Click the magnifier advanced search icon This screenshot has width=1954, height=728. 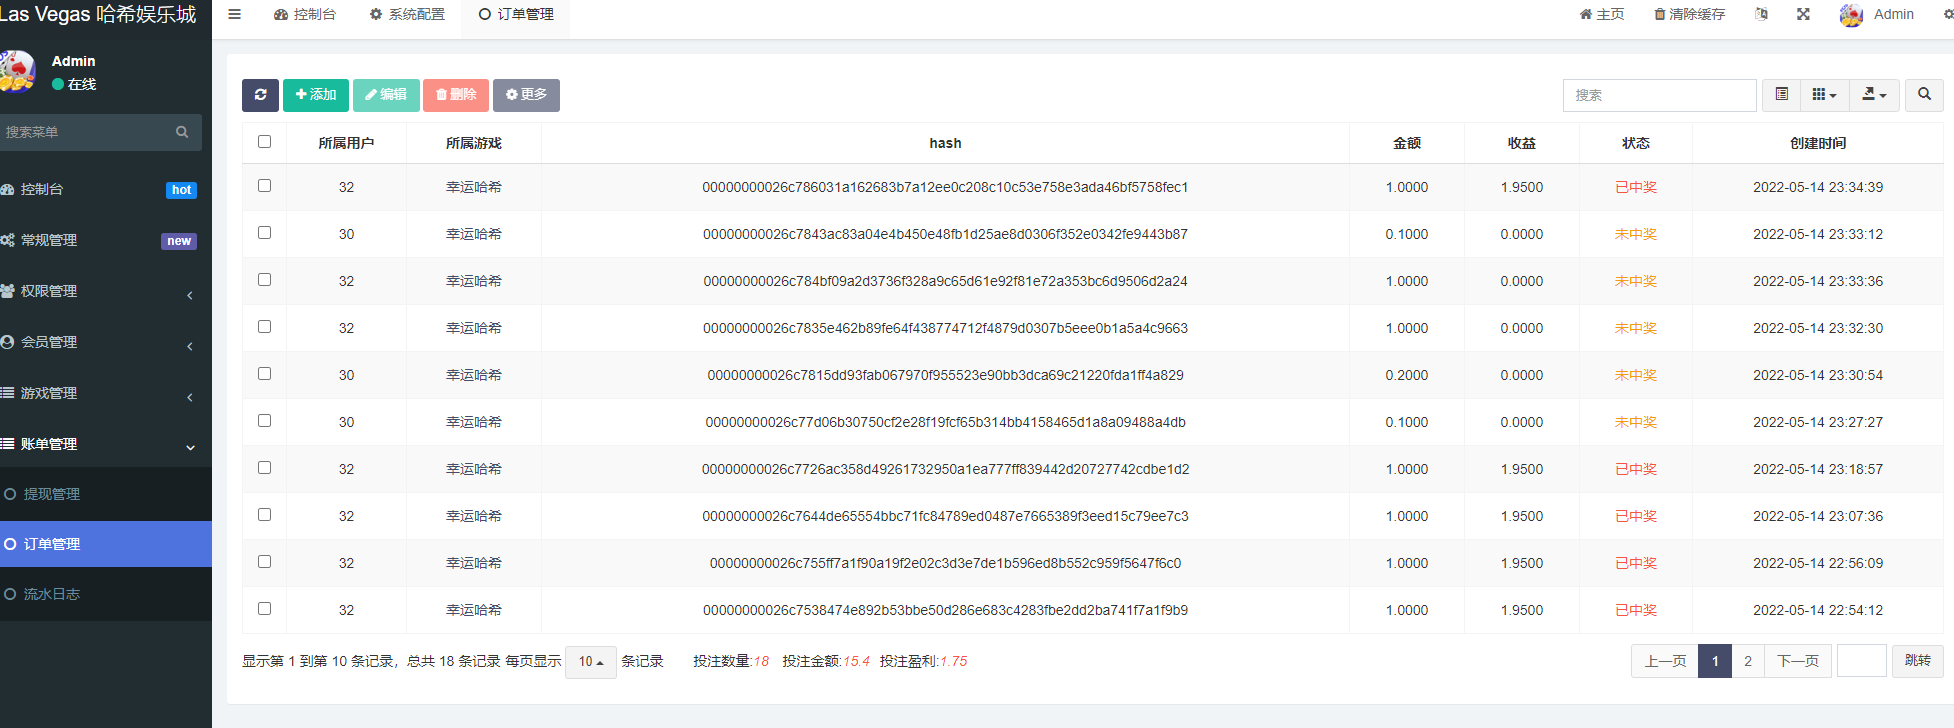(x=1924, y=95)
